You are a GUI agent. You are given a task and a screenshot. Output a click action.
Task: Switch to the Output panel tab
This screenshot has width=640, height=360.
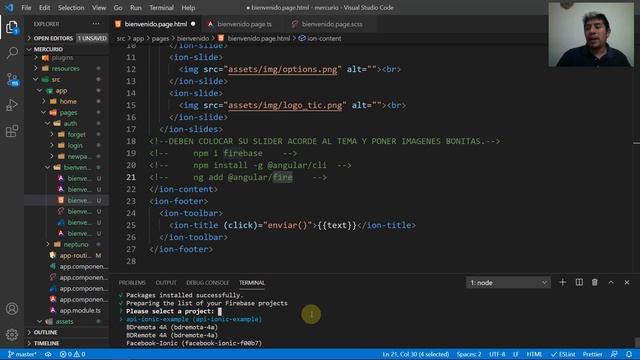point(166,282)
